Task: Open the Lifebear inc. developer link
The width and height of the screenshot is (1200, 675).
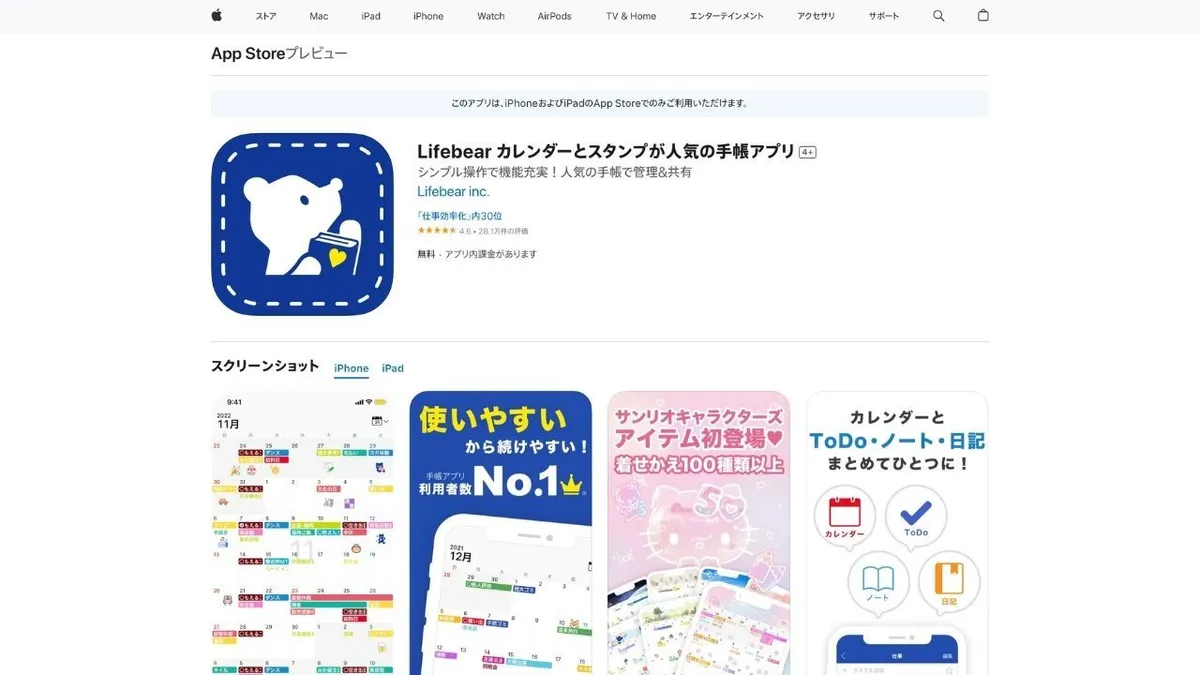Action: [453, 191]
